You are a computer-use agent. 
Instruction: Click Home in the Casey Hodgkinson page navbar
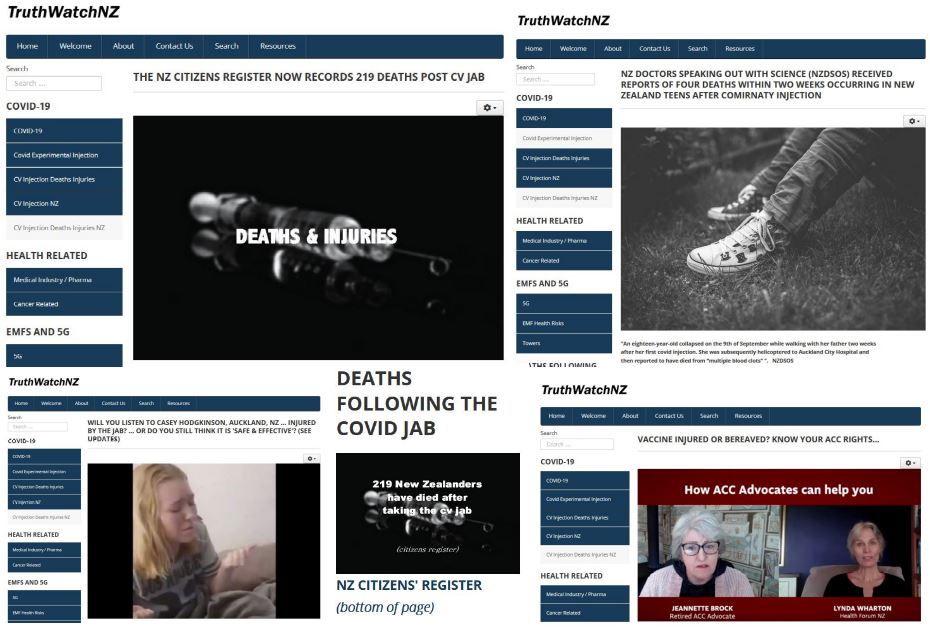tap(21, 403)
